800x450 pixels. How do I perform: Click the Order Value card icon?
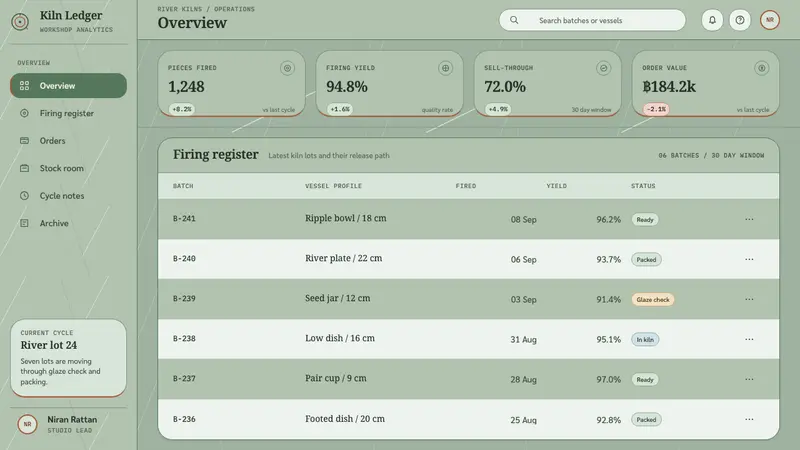(x=762, y=68)
